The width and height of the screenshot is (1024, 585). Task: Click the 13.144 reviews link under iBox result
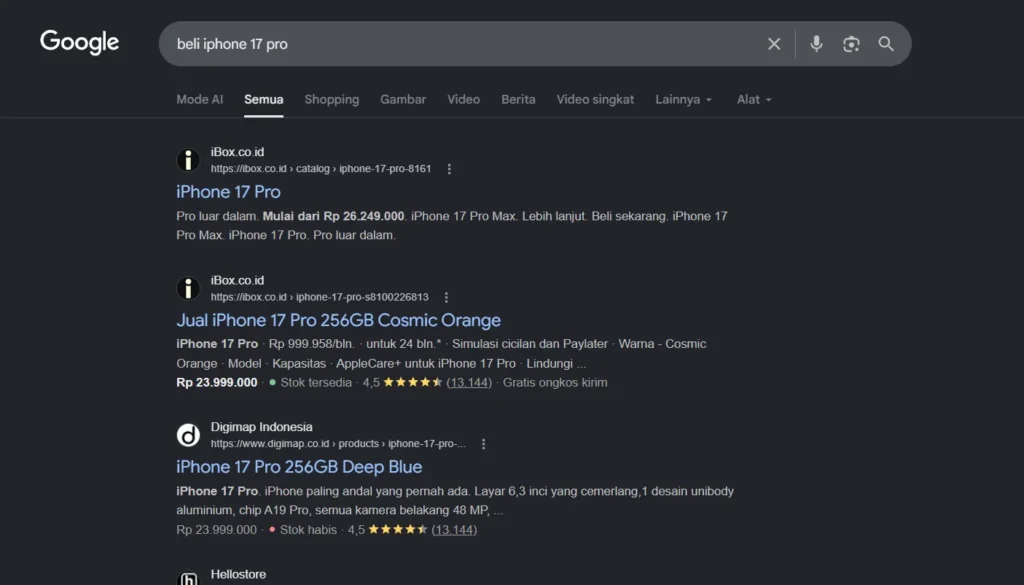[x=469, y=383]
